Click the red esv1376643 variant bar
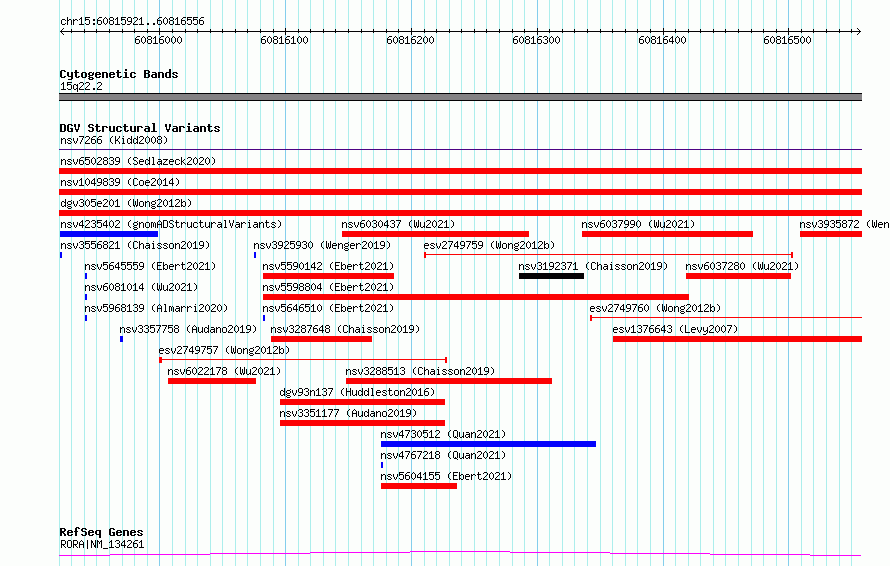Viewport: 890px width, 566px height. 737,339
